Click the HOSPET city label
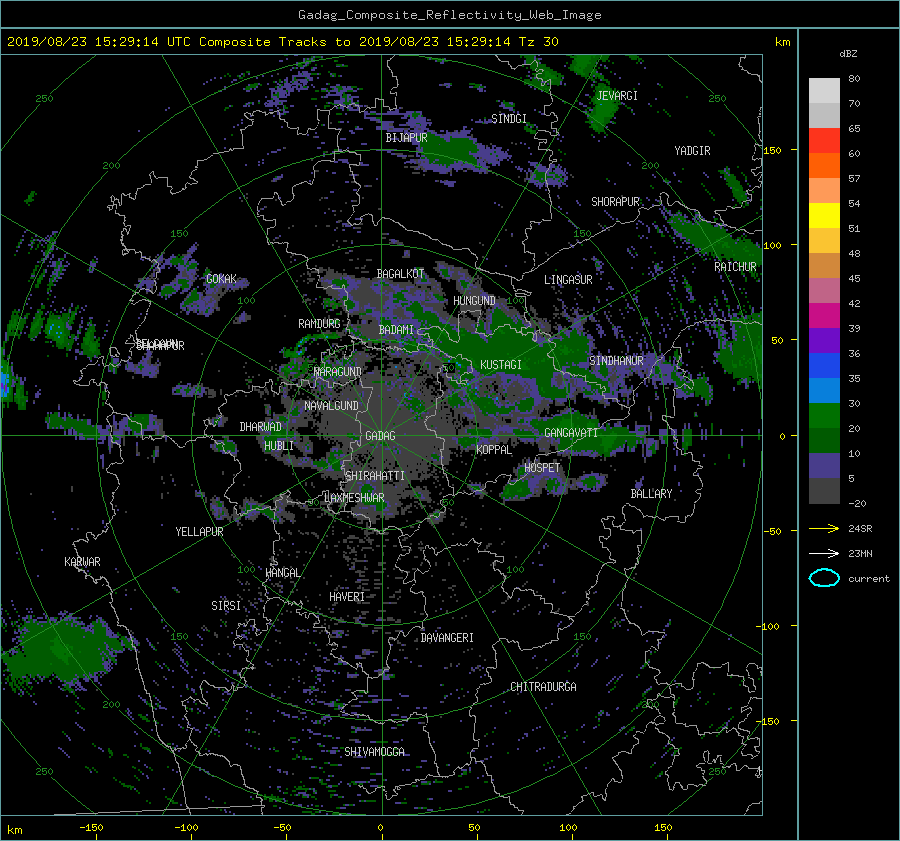This screenshot has height=841, width=900. pos(542,468)
